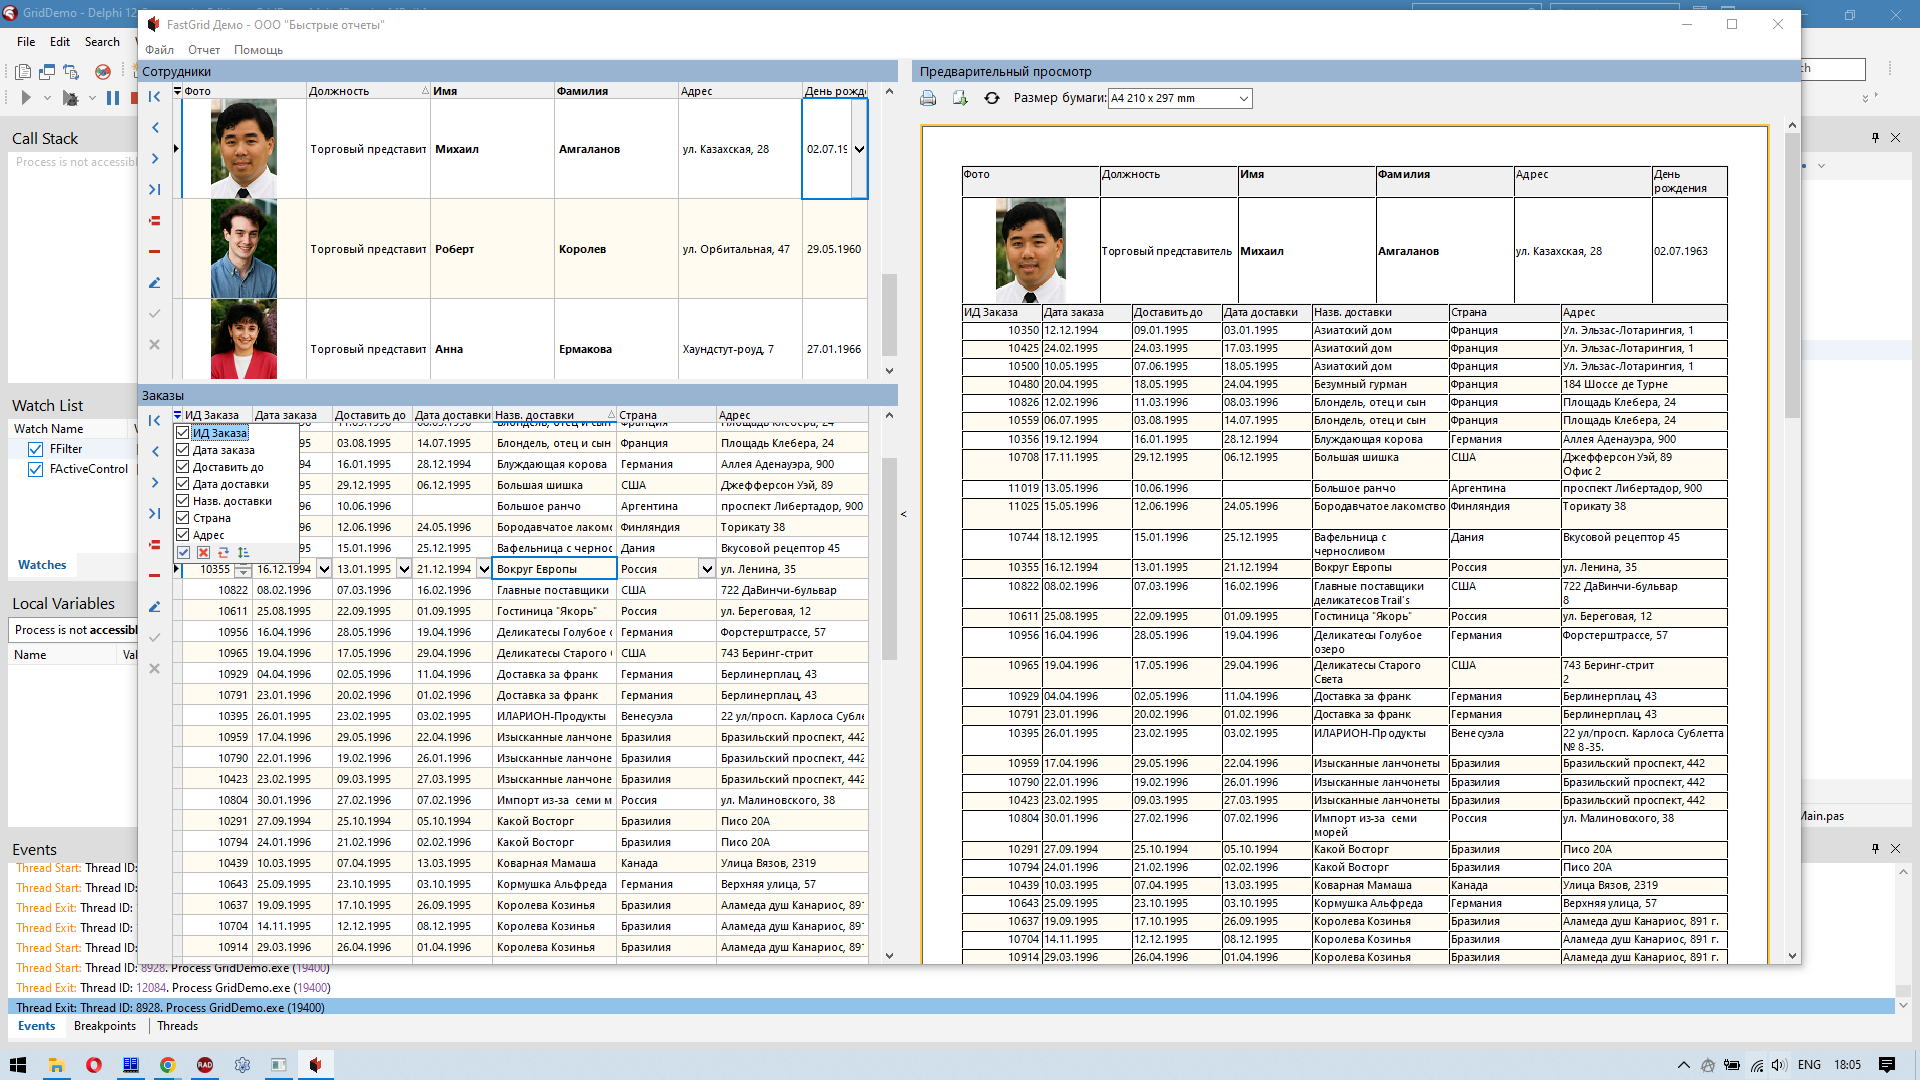Click the sort columns icon in popup

243,553
